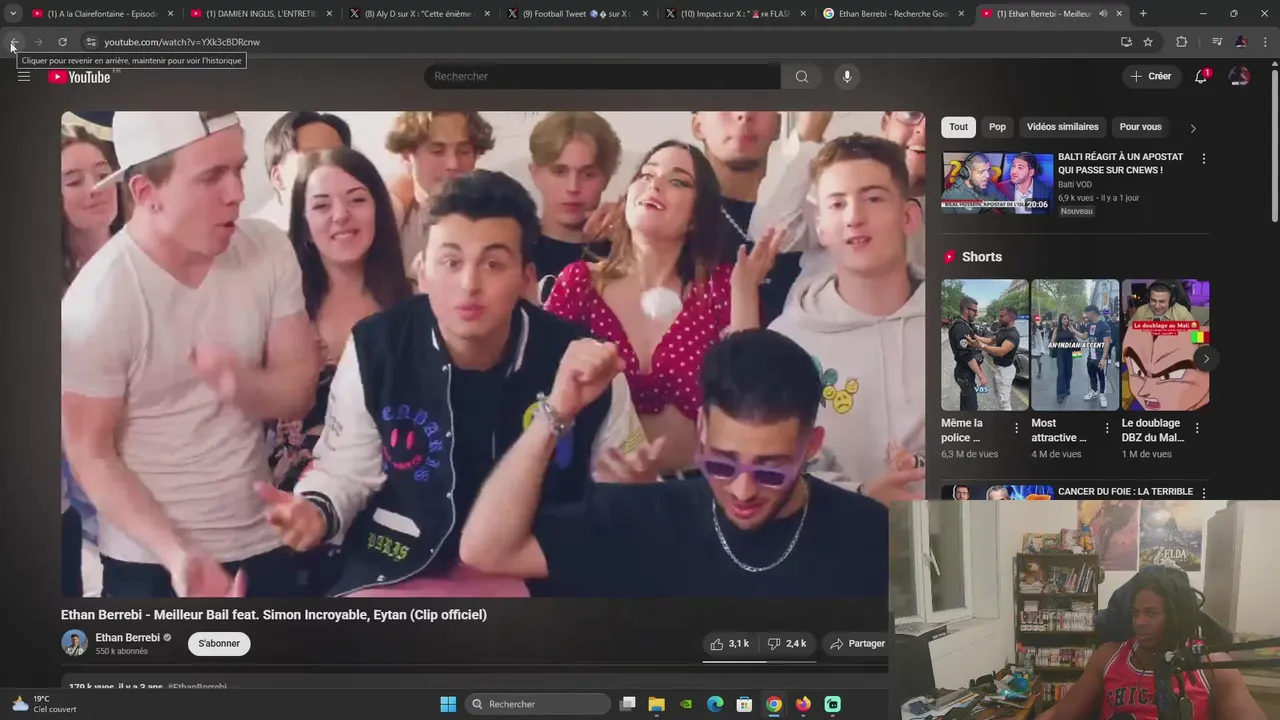Screen dimensions: 1280x720
Task: Open a new browser tab
Action: [x=1143, y=14]
